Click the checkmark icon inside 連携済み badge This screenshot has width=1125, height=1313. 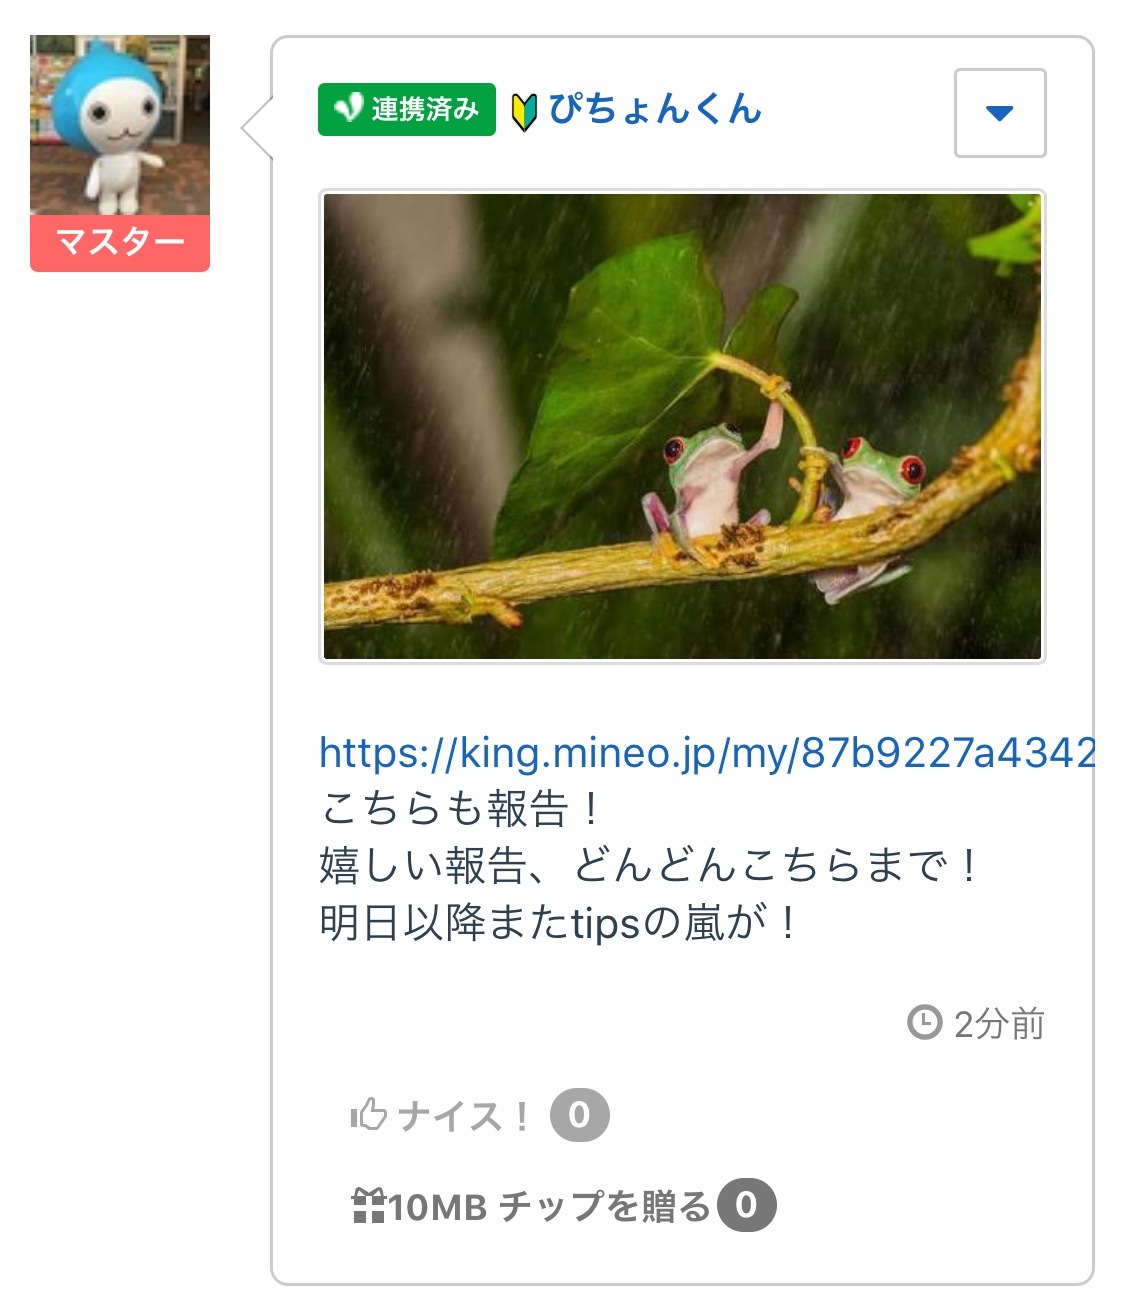pos(348,108)
